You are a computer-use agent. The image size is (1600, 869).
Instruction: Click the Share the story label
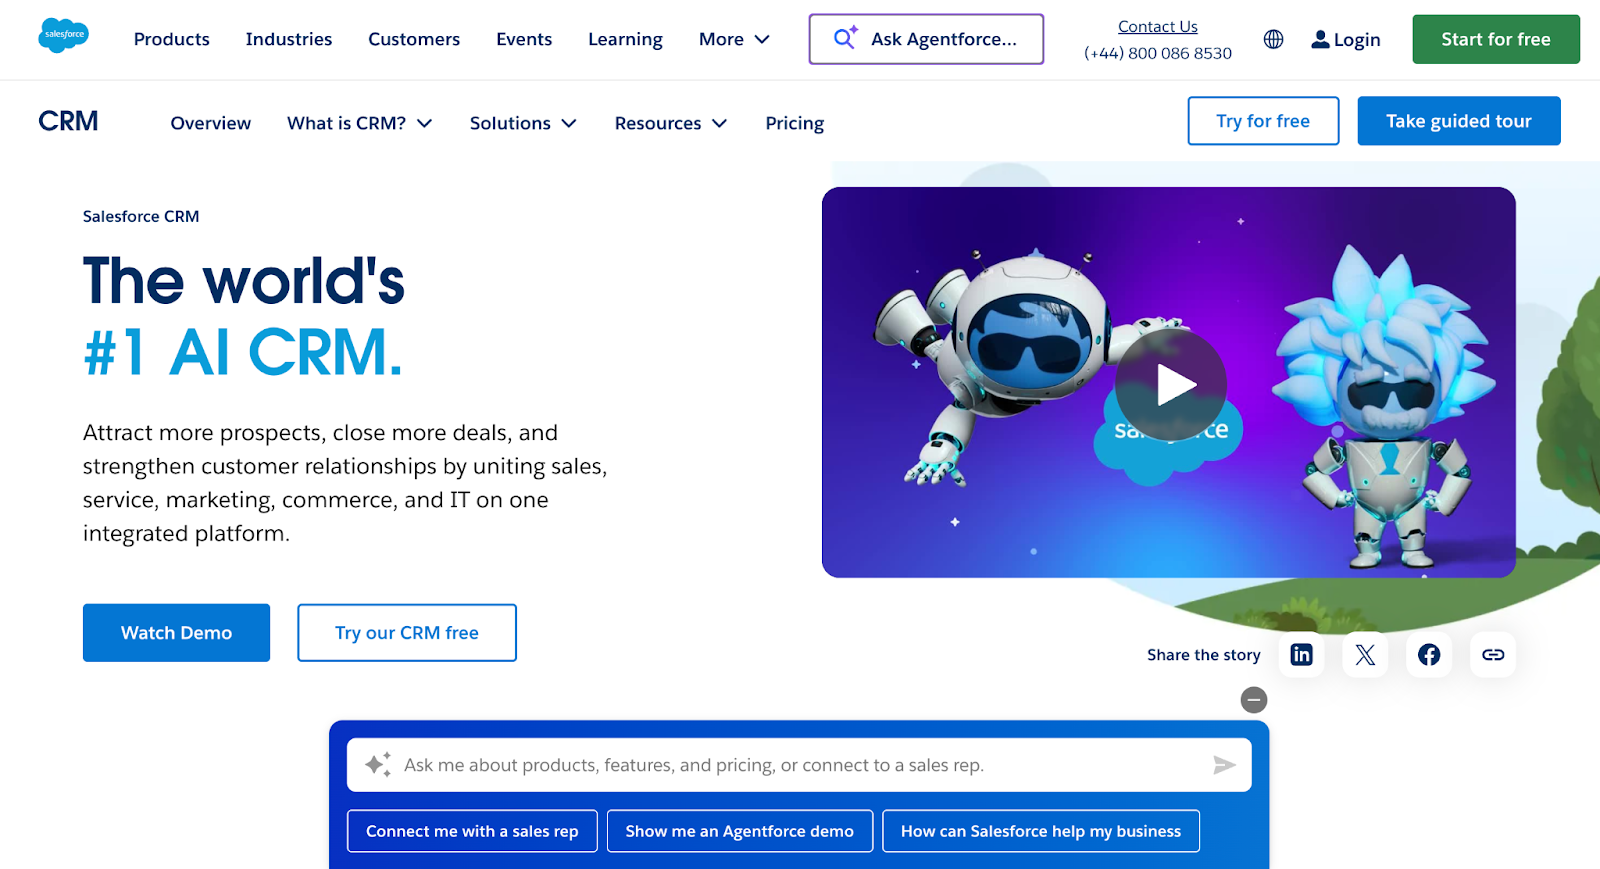pyautogui.click(x=1204, y=655)
